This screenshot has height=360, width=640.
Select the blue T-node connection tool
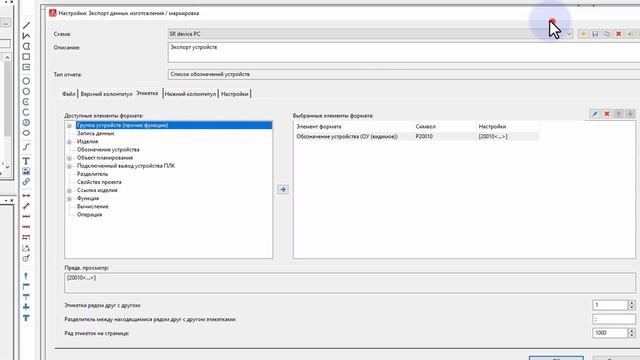point(26,297)
